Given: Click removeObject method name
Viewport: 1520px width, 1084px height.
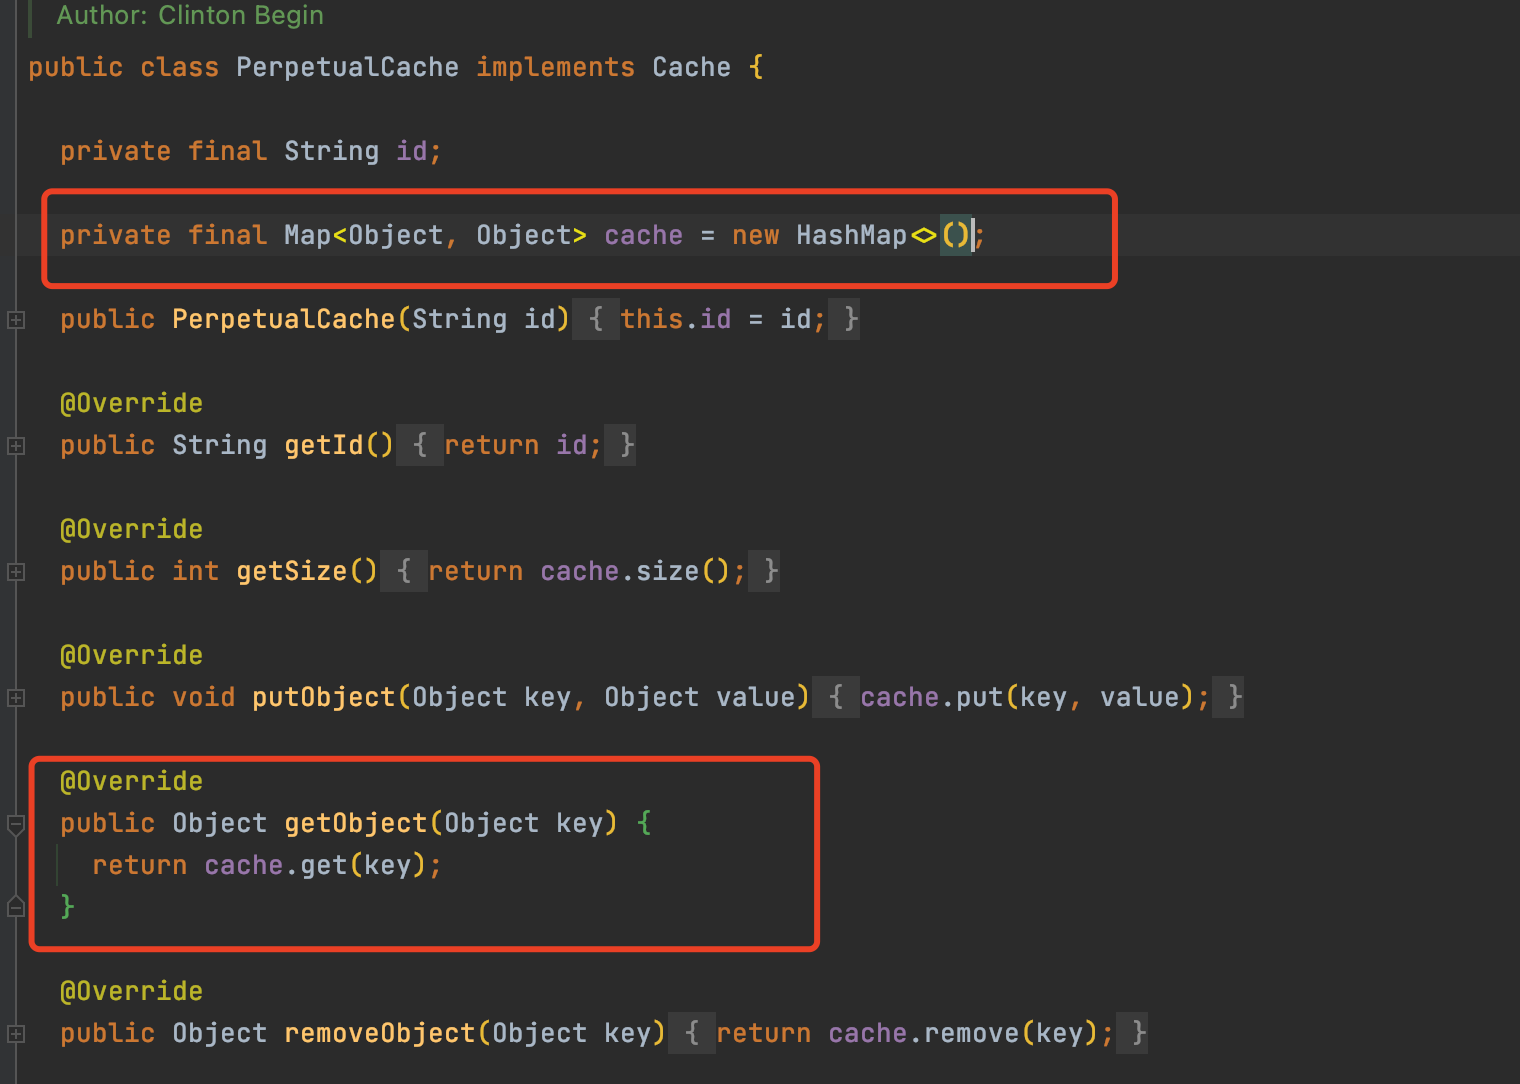Looking at the screenshot, I should [x=380, y=1033].
